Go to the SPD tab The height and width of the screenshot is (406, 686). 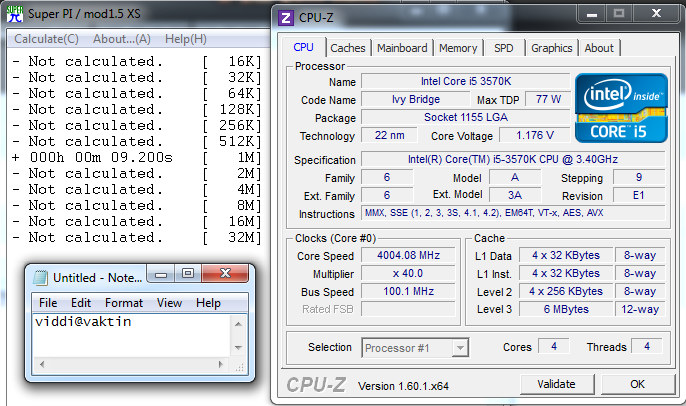(x=504, y=48)
